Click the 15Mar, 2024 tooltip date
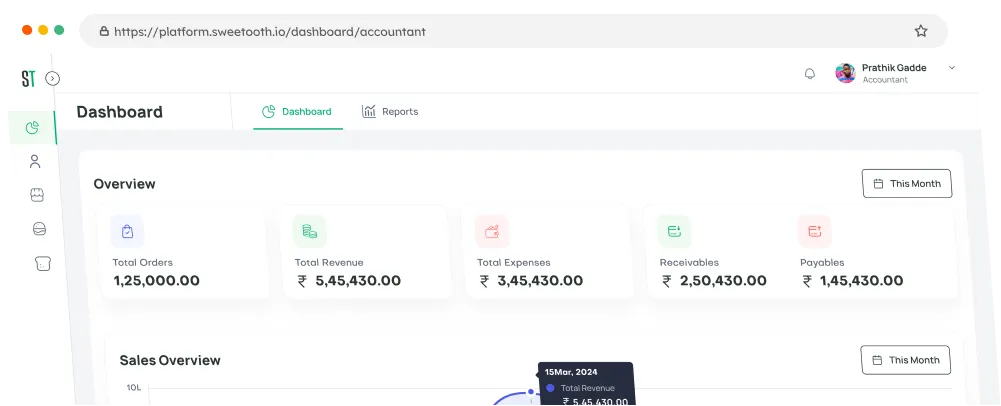This screenshot has width=1001, height=406. click(x=571, y=372)
